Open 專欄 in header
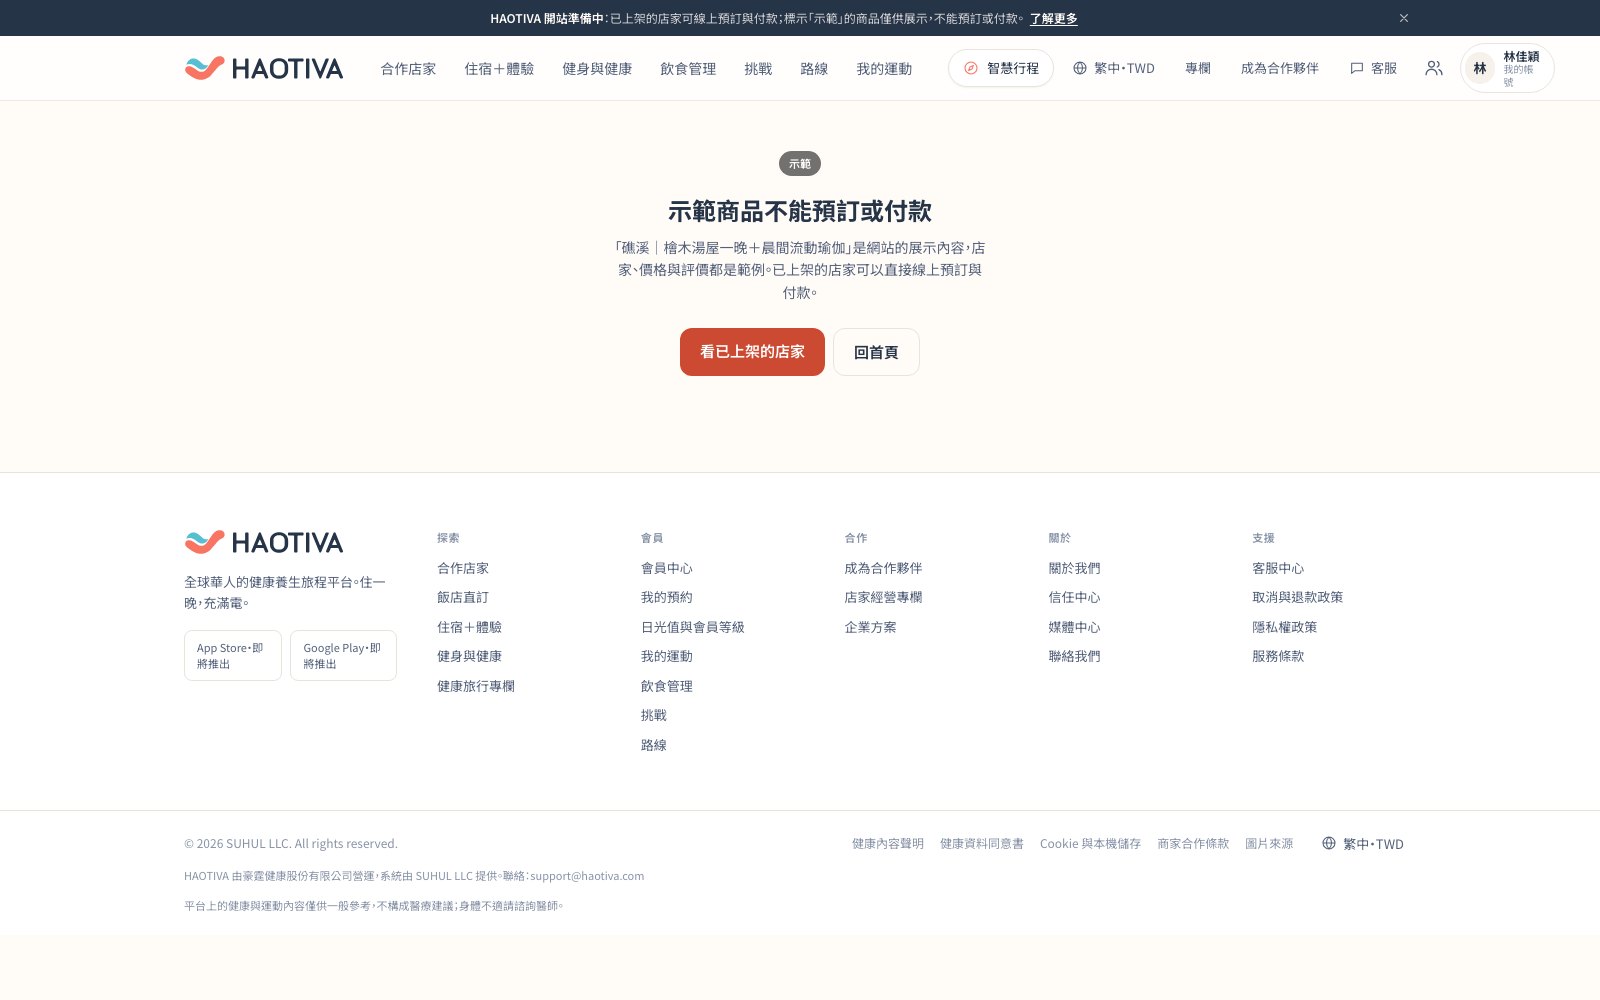 (x=1198, y=68)
